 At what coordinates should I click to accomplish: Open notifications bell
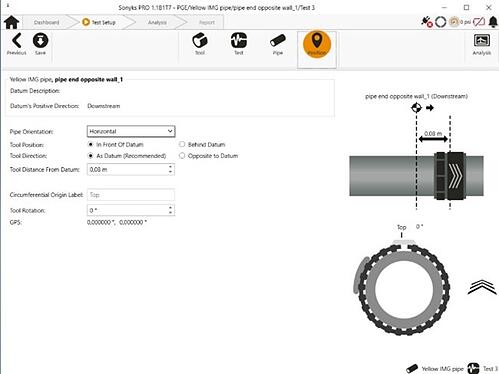pos(493,22)
